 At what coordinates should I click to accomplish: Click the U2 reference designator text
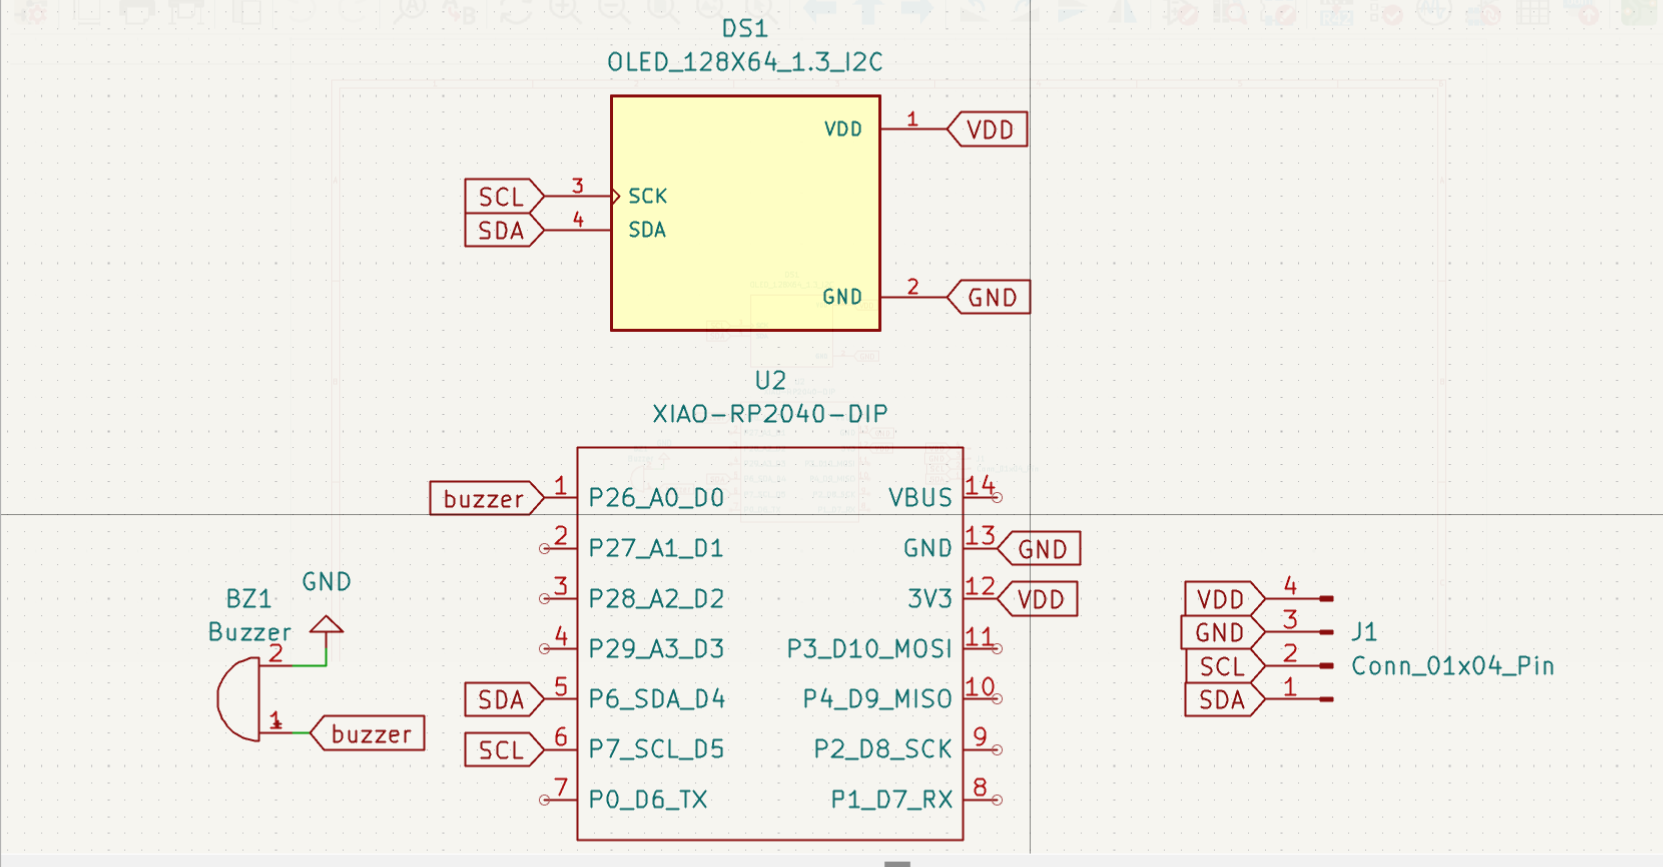point(770,381)
